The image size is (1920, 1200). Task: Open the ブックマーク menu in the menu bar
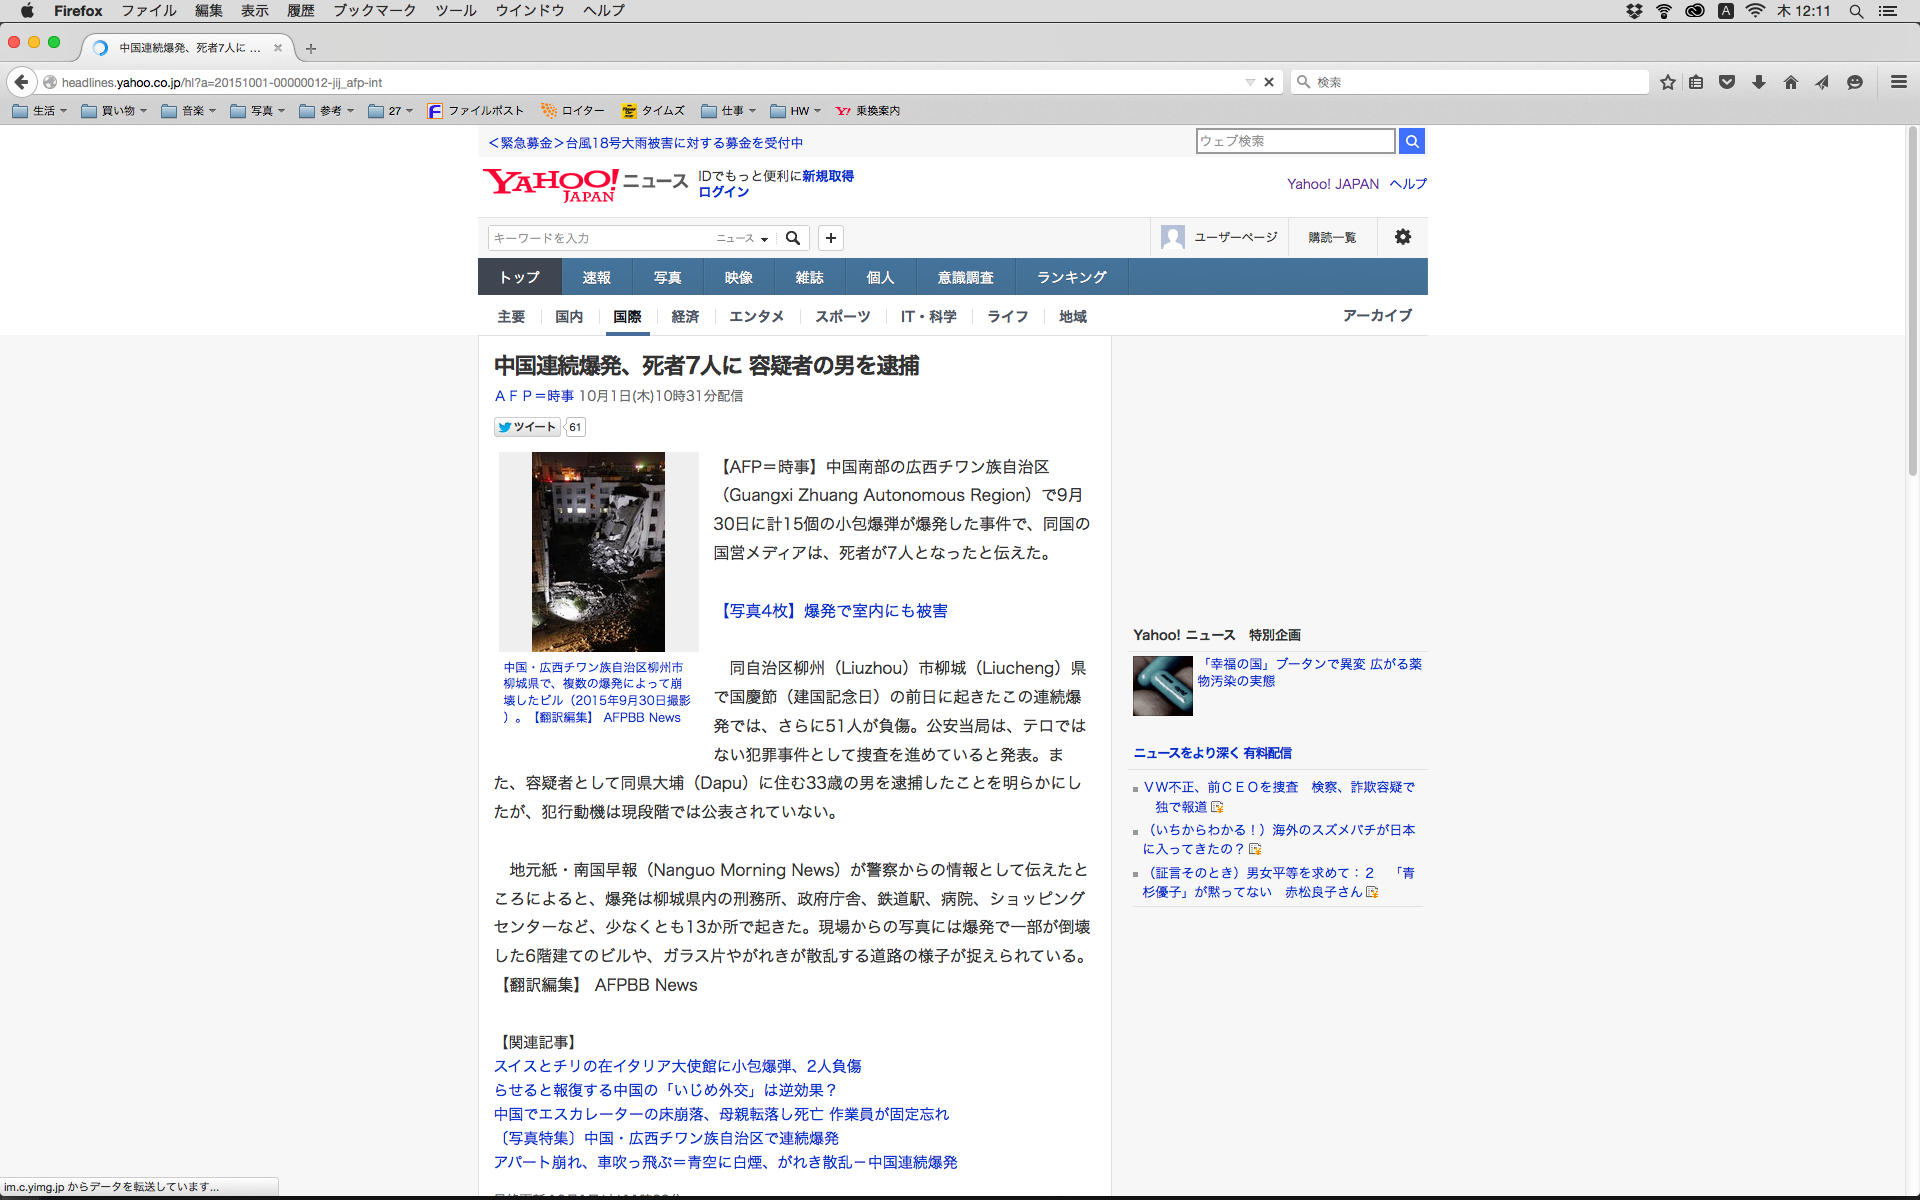pyautogui.click(x=374, y=11)
